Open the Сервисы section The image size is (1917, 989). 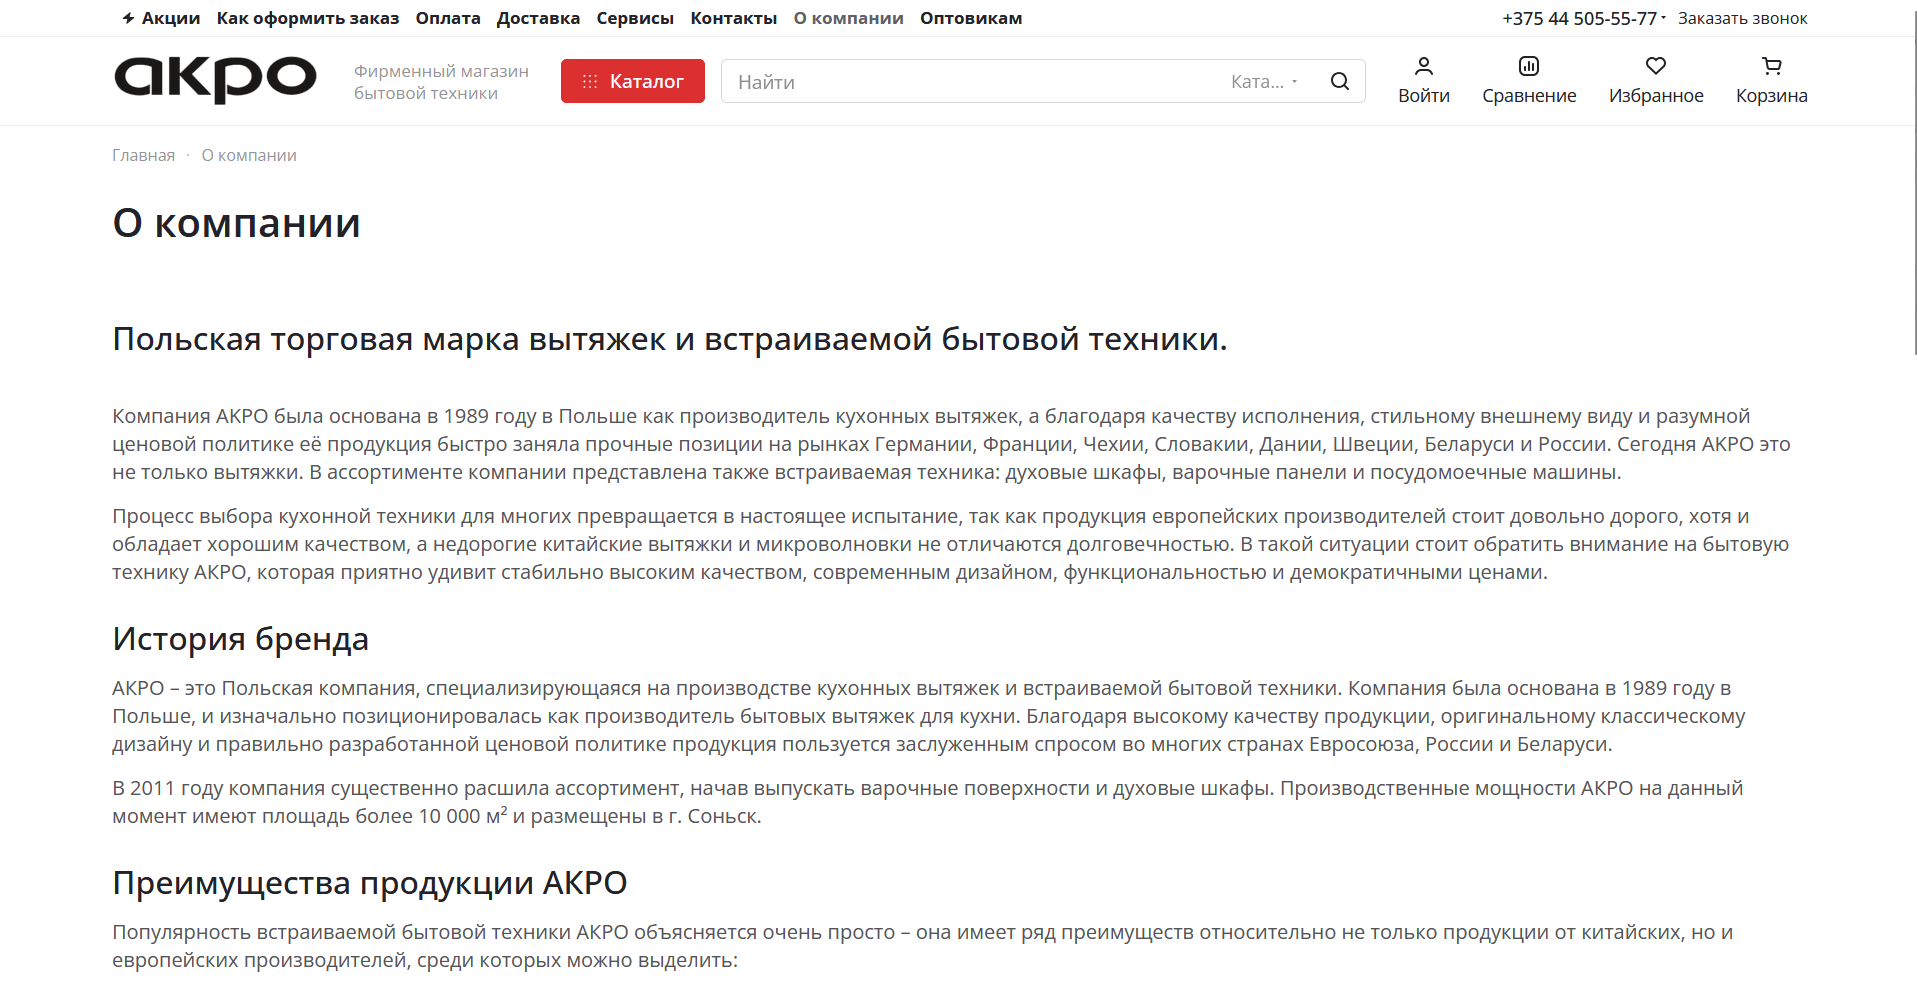635,18
